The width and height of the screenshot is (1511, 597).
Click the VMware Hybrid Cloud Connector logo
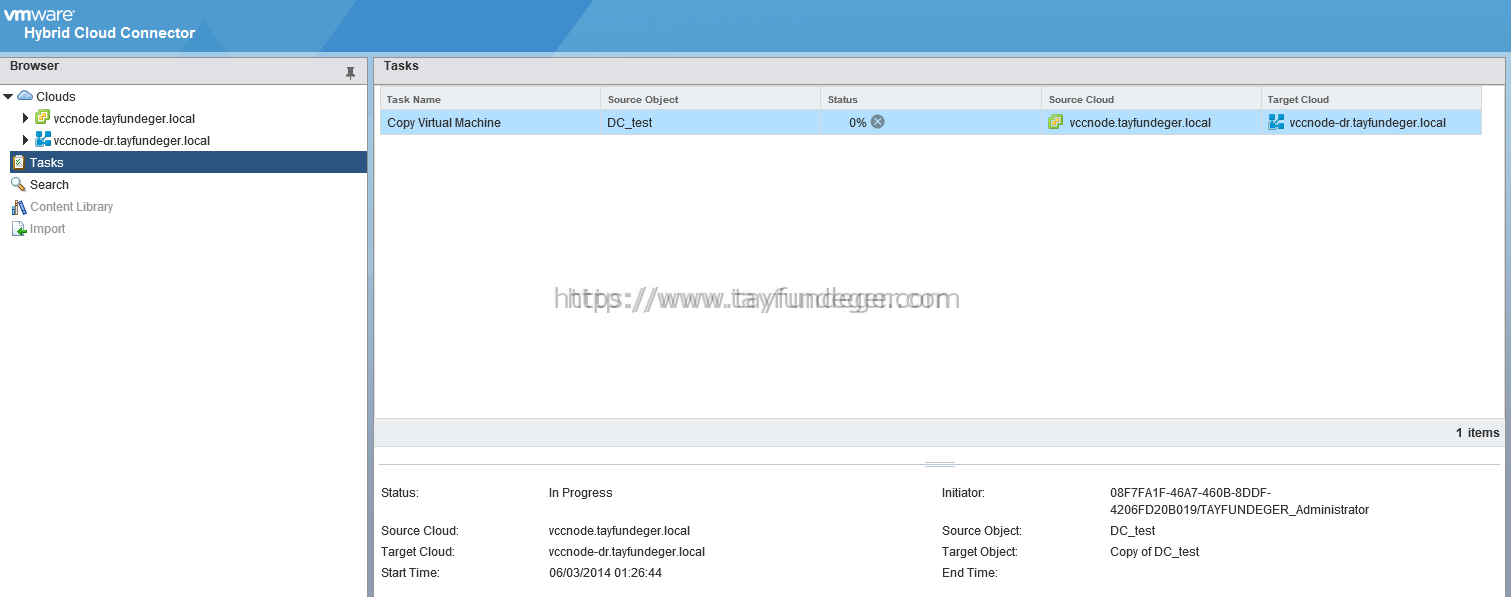click(100, 24)
